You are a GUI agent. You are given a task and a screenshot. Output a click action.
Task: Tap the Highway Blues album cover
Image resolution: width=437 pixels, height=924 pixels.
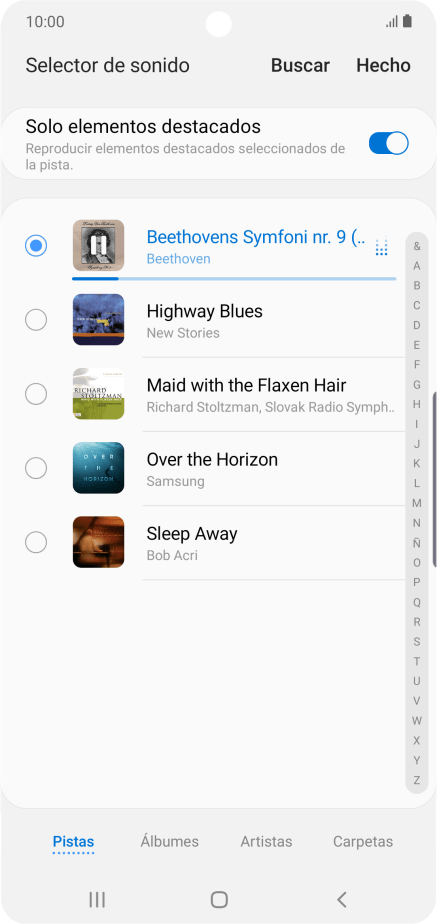click(x=98, y=319)
